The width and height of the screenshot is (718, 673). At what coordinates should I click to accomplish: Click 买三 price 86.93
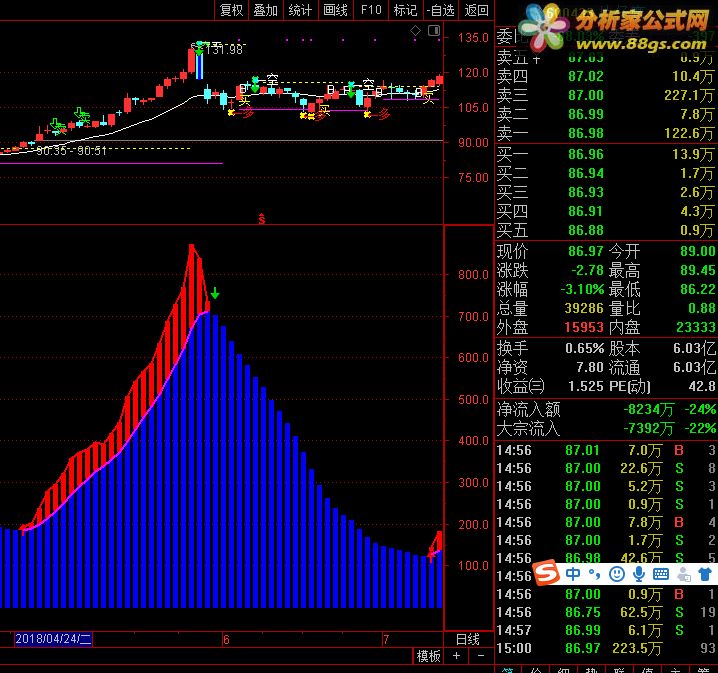coord(586,192)
